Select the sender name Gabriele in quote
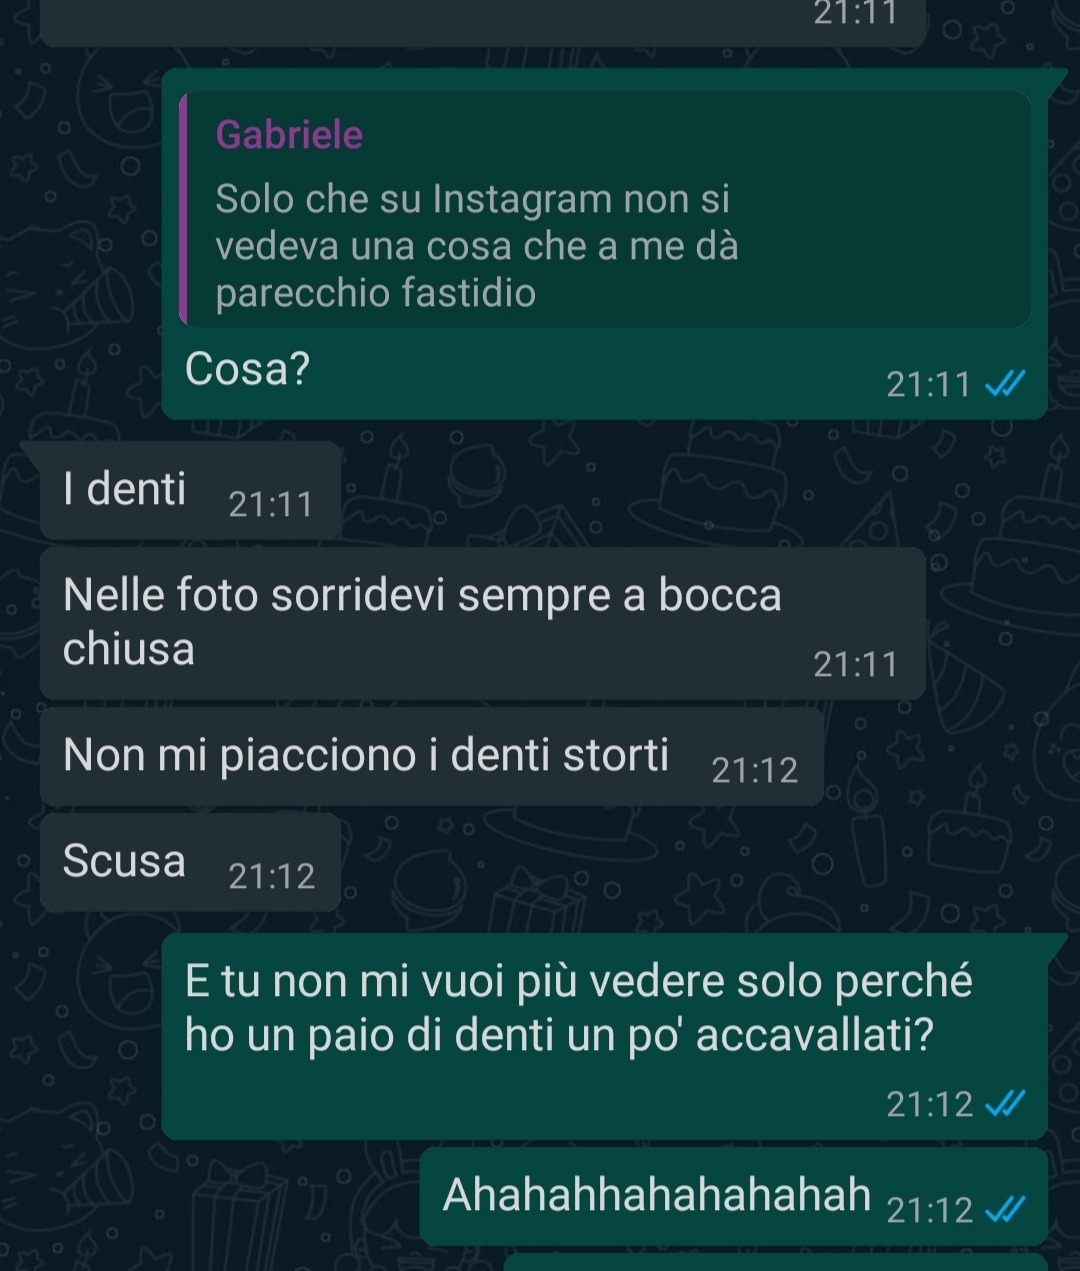This screenshot has height=1271, width=1080. [289, 134]
